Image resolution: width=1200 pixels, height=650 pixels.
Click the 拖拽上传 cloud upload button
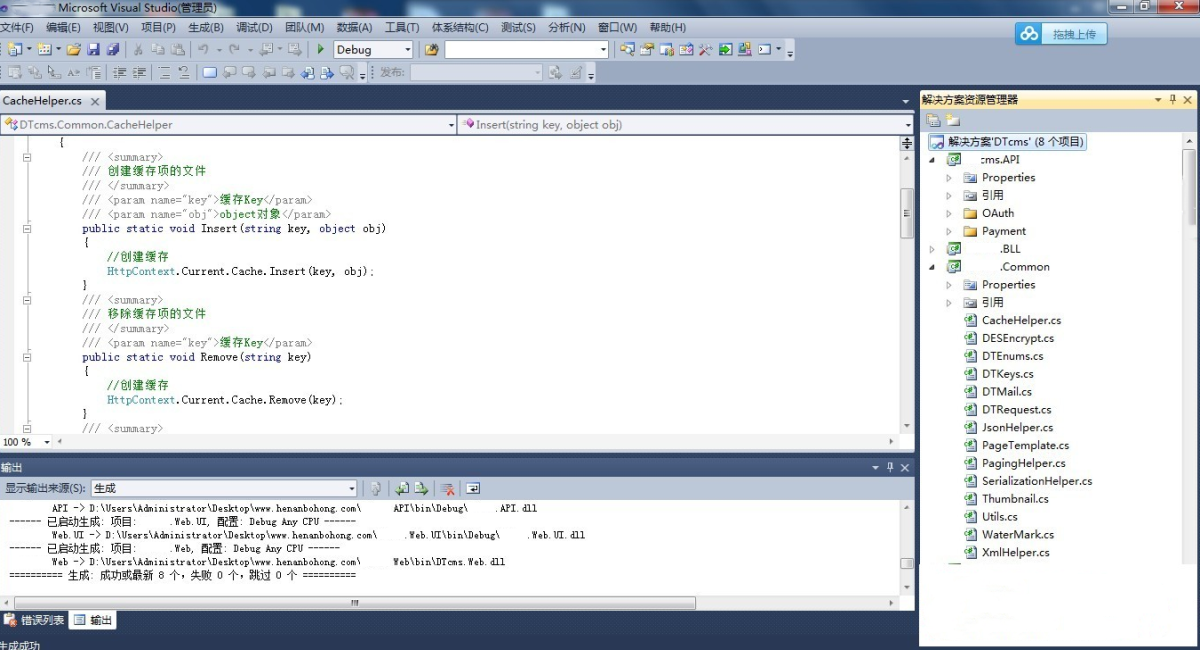pyautogui.click(x=1062, y=34)
